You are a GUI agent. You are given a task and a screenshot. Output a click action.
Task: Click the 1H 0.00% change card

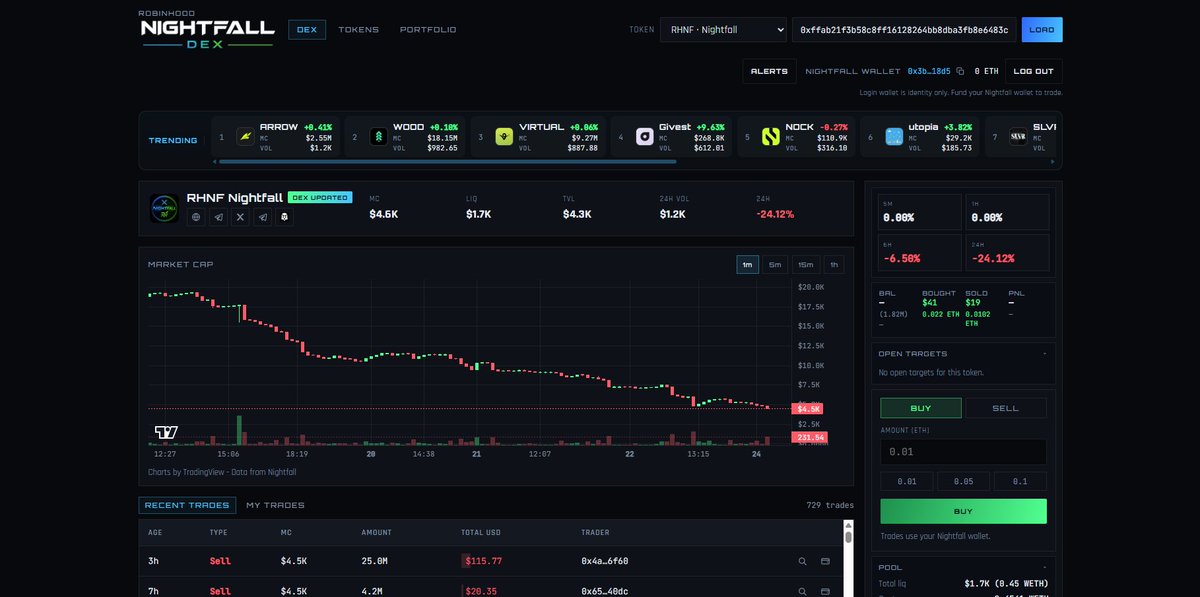tap(1008, 212)
